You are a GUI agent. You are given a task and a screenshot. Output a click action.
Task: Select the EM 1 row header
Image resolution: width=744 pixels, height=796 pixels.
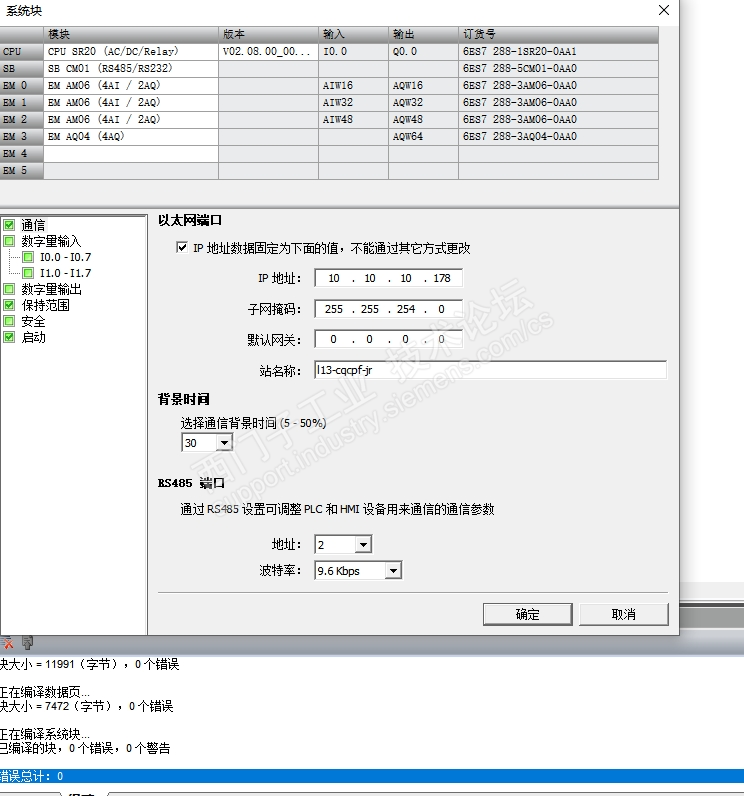[x=22, y=103]
